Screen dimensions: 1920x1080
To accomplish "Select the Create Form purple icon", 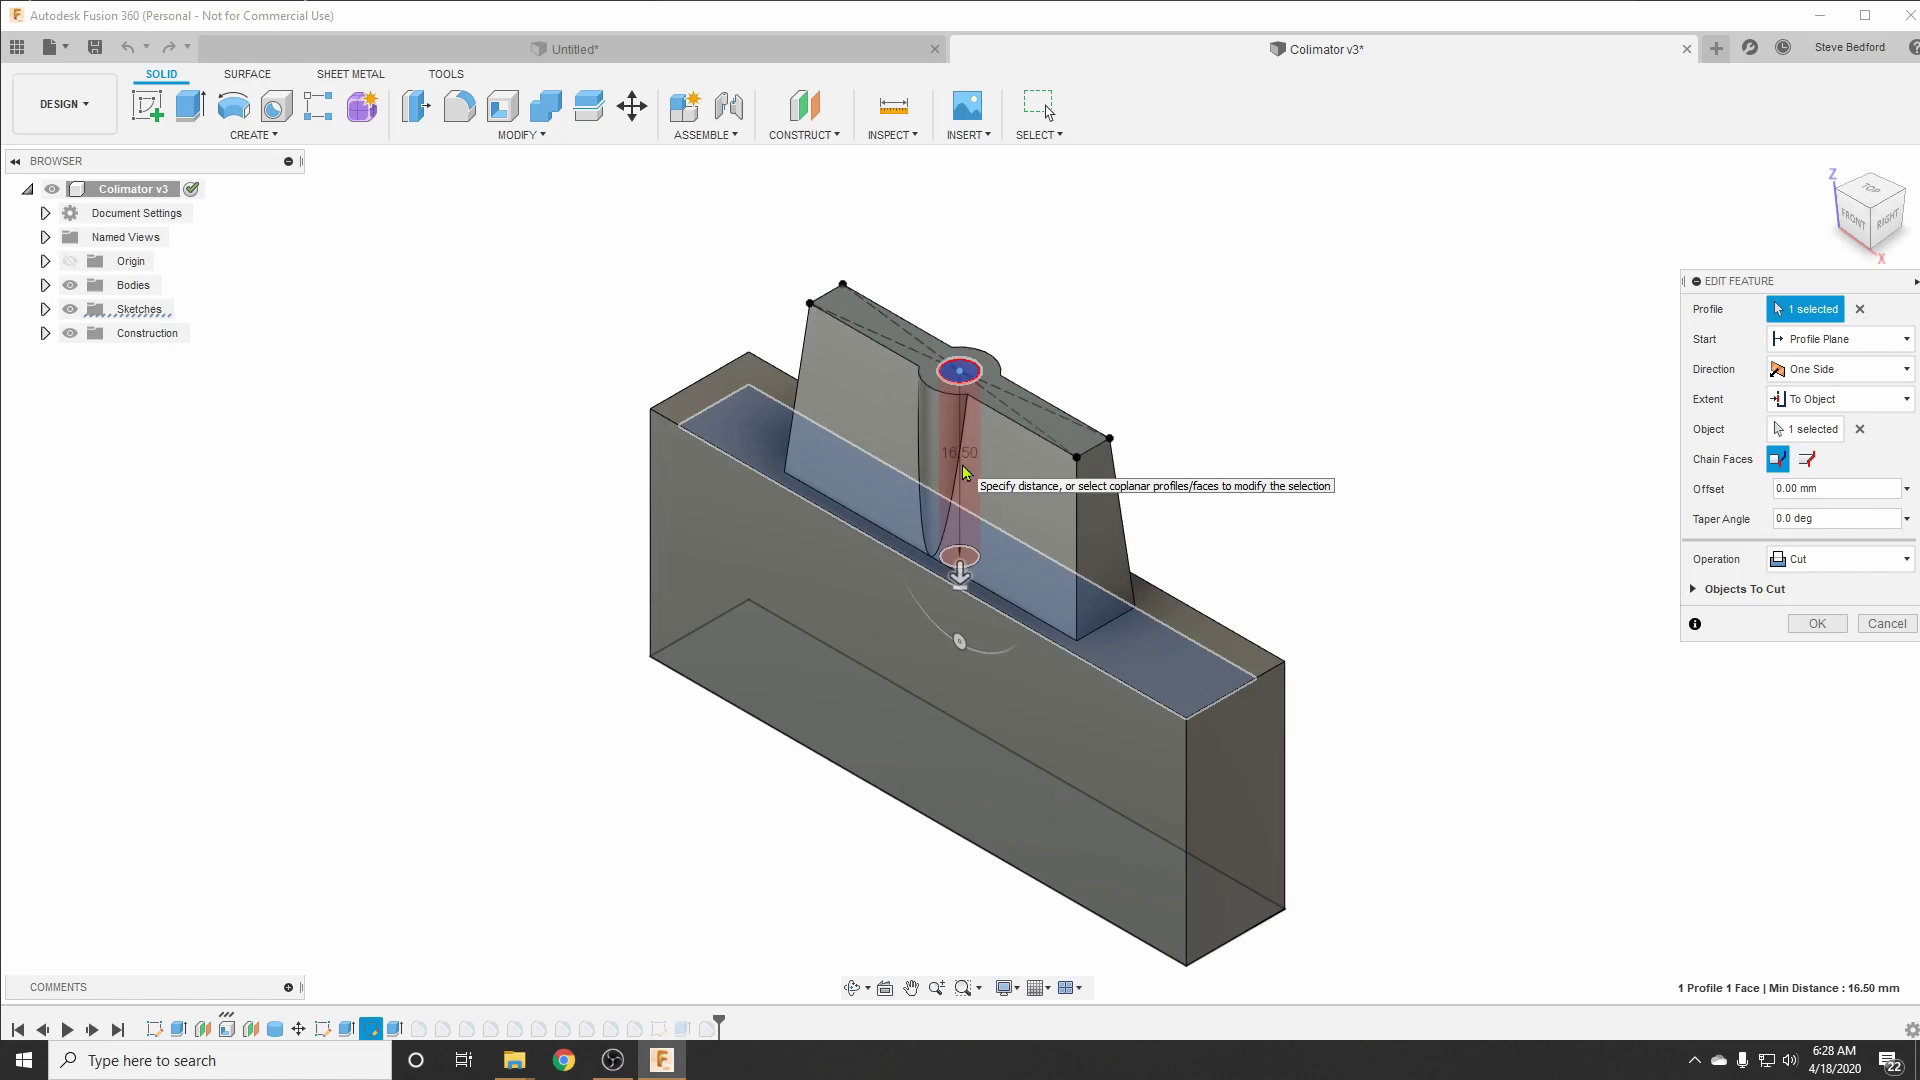I will coord(362,106).
